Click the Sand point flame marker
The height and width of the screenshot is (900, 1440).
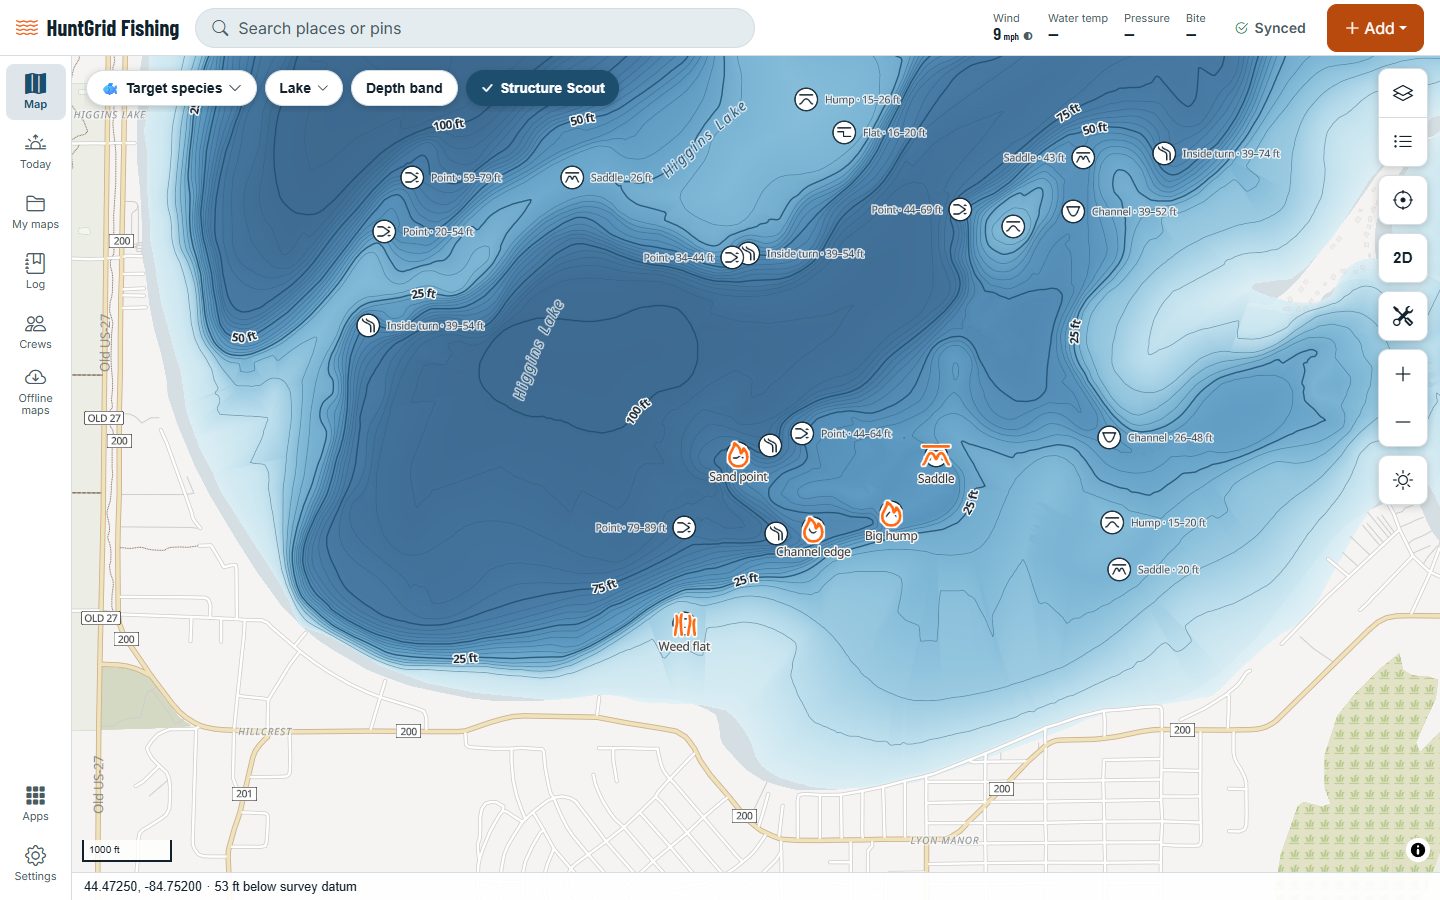point(738,455)
